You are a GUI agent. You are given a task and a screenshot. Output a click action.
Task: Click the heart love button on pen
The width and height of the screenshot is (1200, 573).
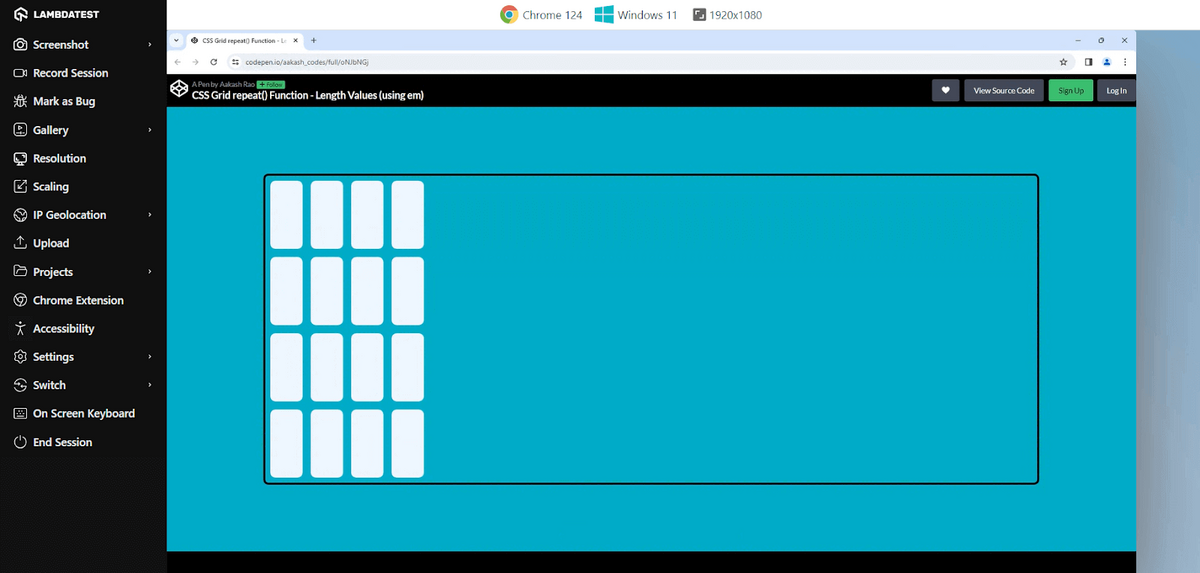945,90
